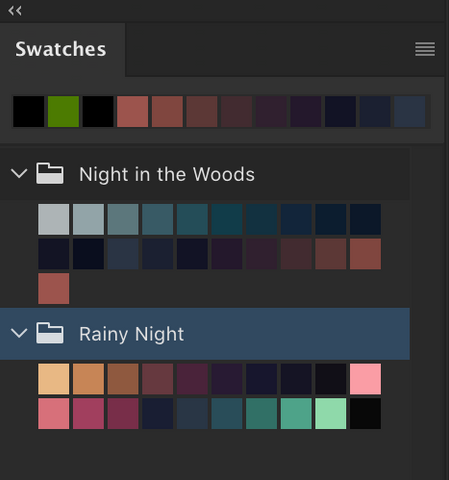Open the Swatches panel menu icon
Image resolution: width=449 pixels, height=480 pixels.
pyautogui.click(x=425, y=49)
